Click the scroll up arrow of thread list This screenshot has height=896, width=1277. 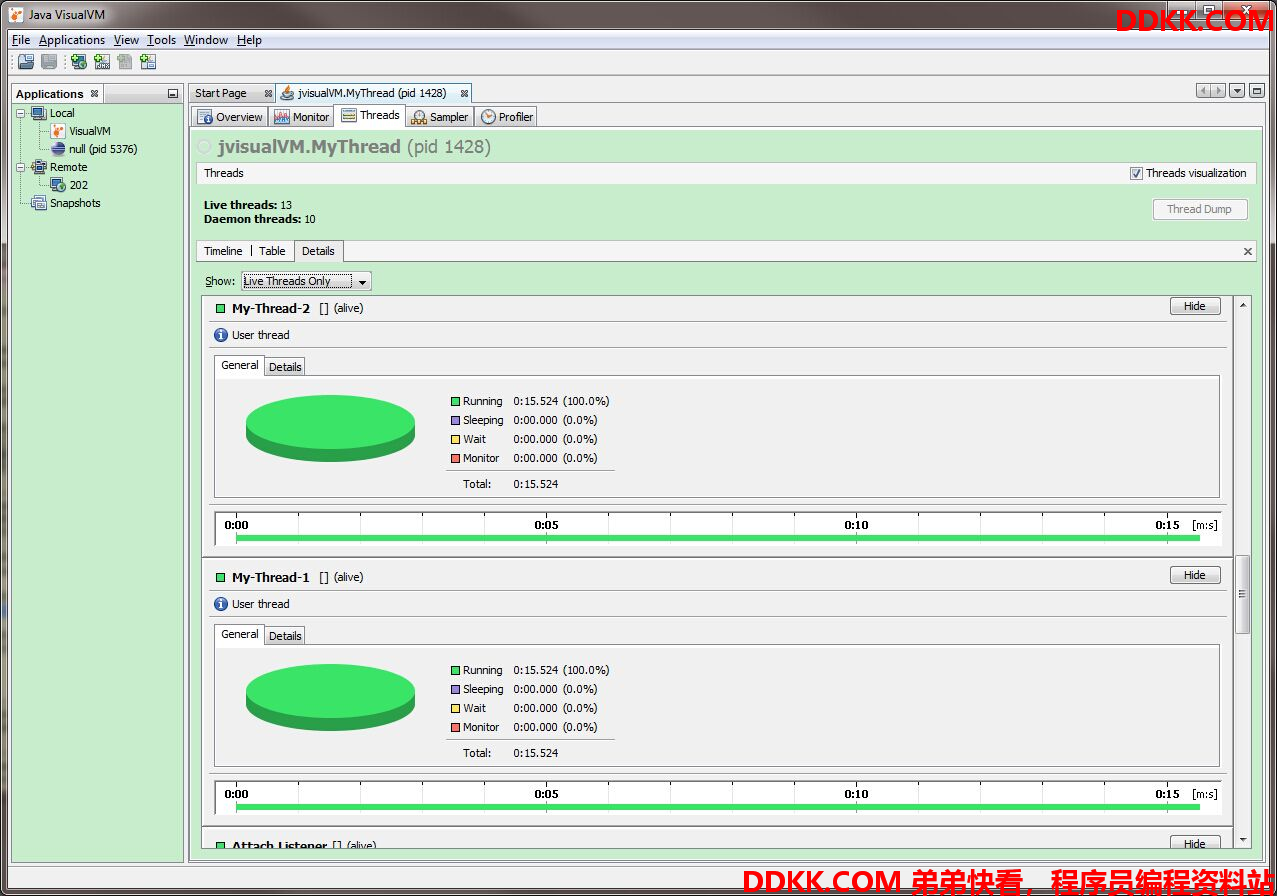coord(1243,304)
